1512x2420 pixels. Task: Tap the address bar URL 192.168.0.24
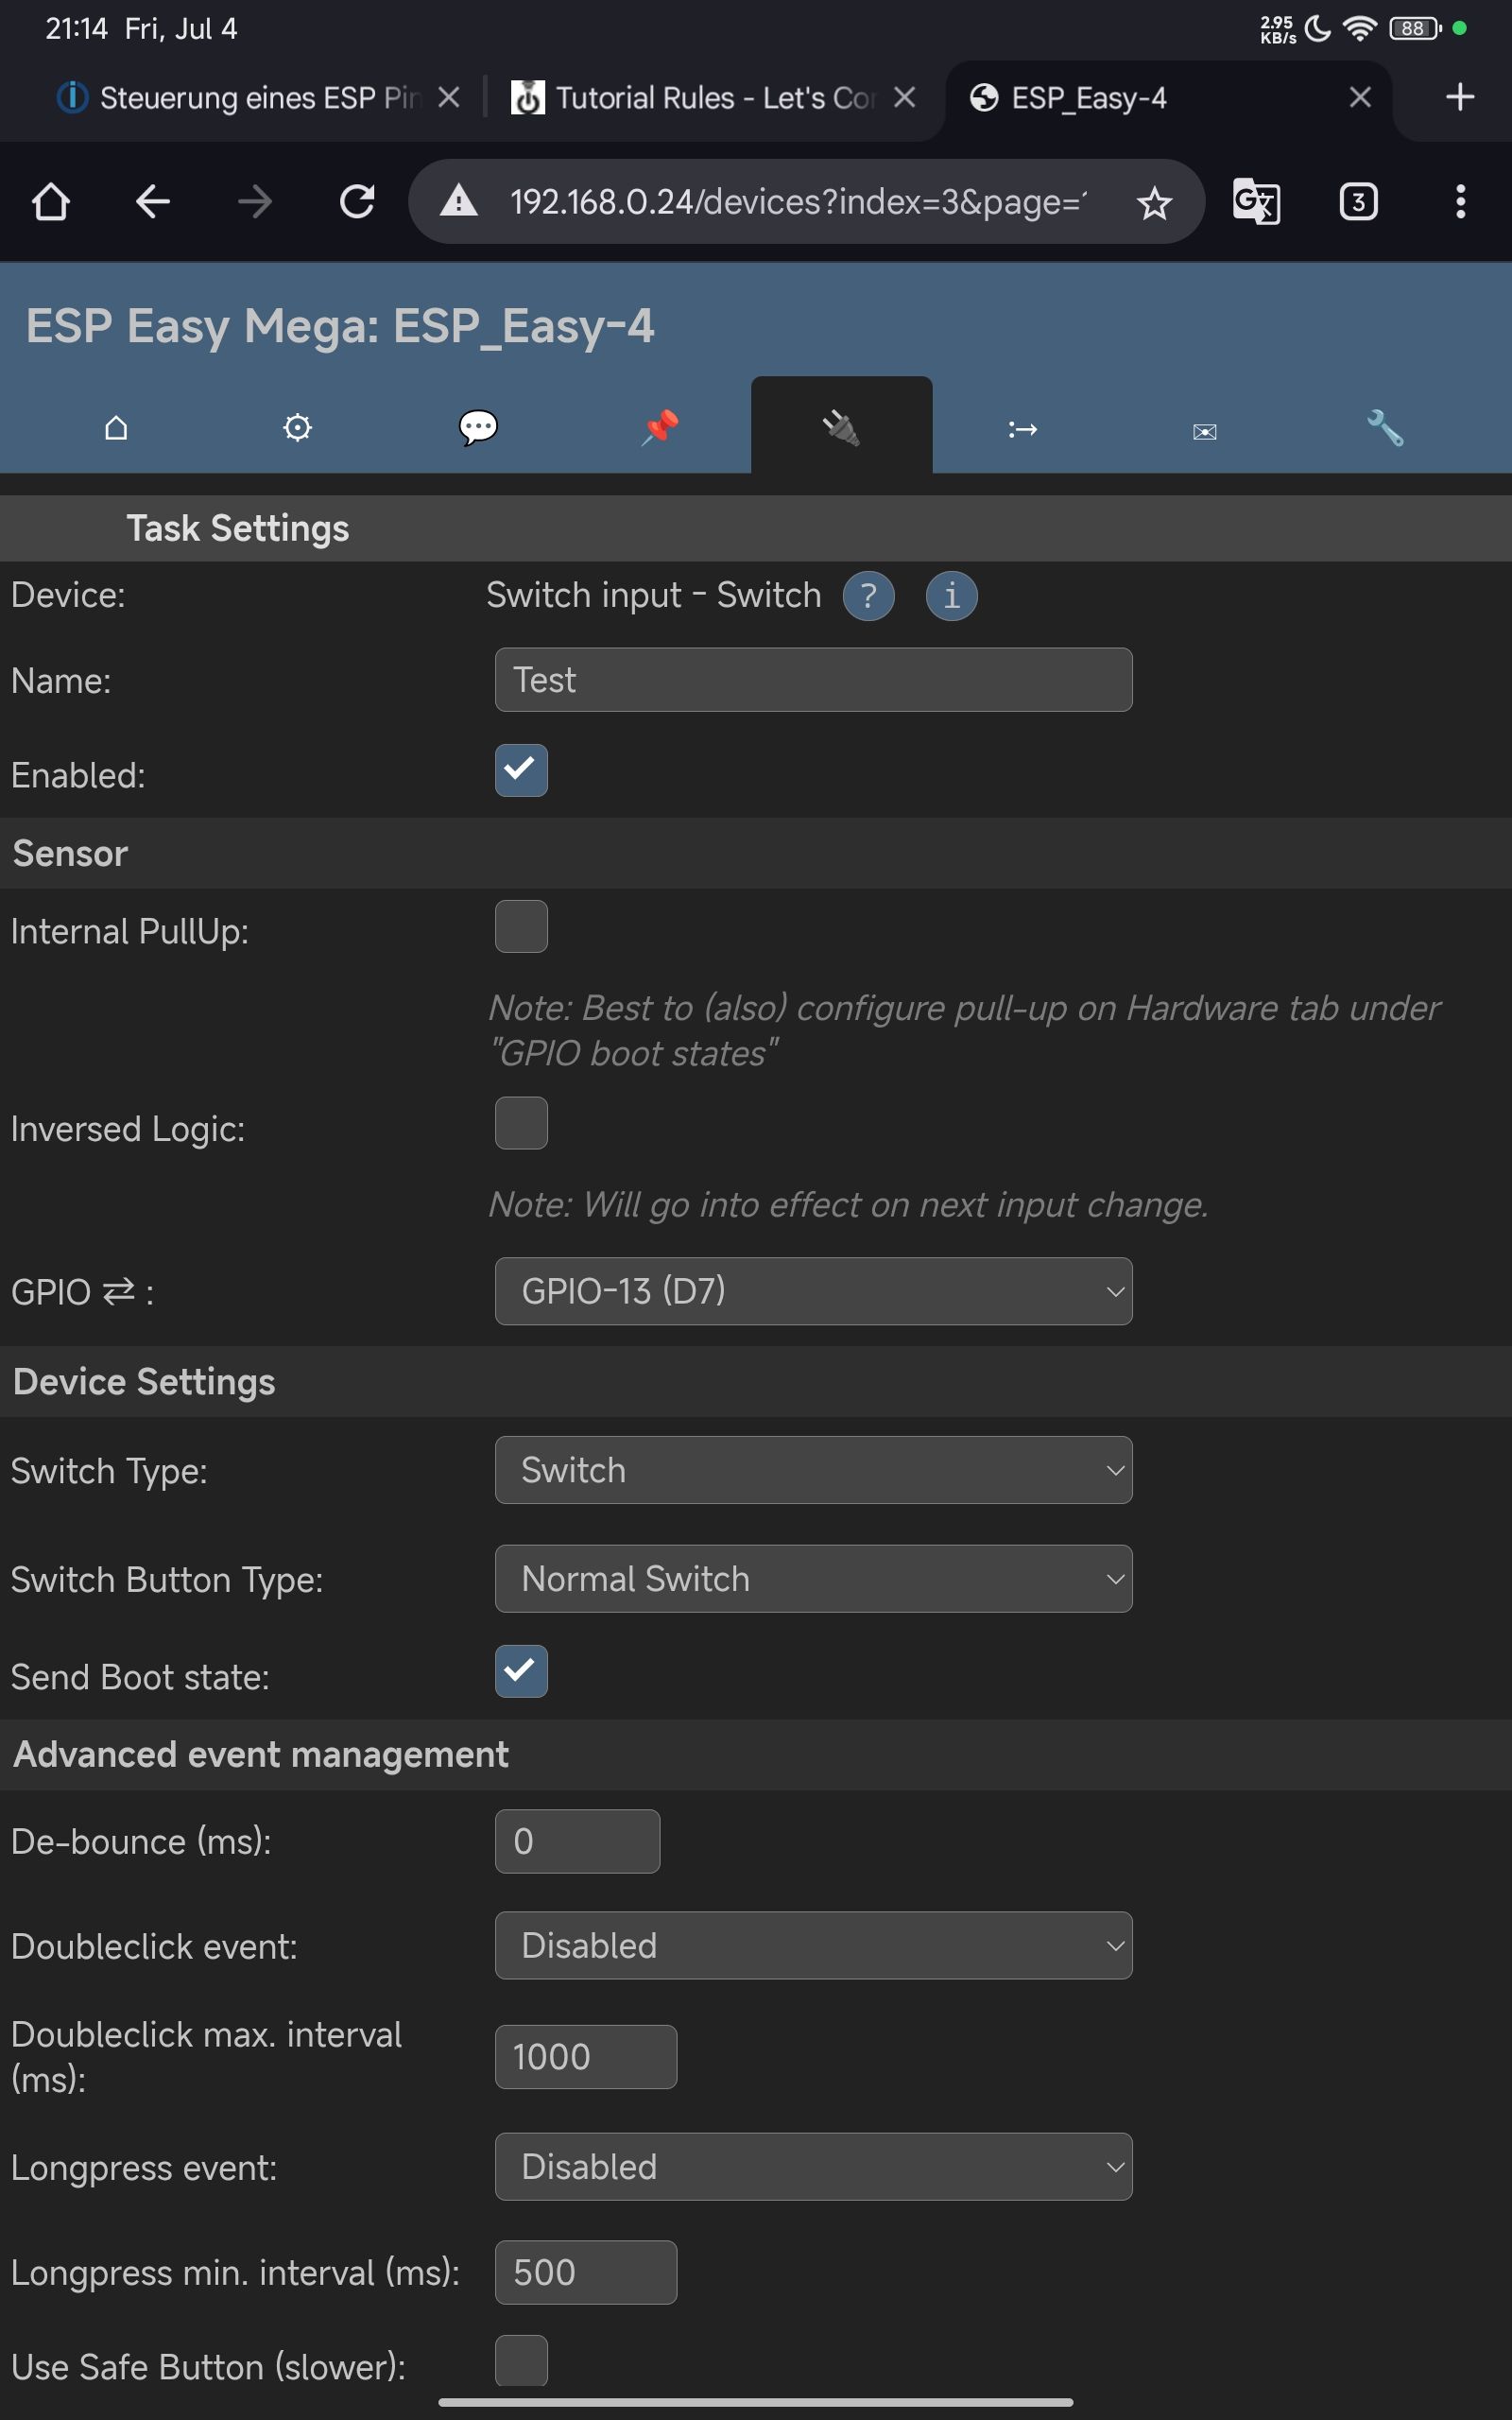[798, 202]
